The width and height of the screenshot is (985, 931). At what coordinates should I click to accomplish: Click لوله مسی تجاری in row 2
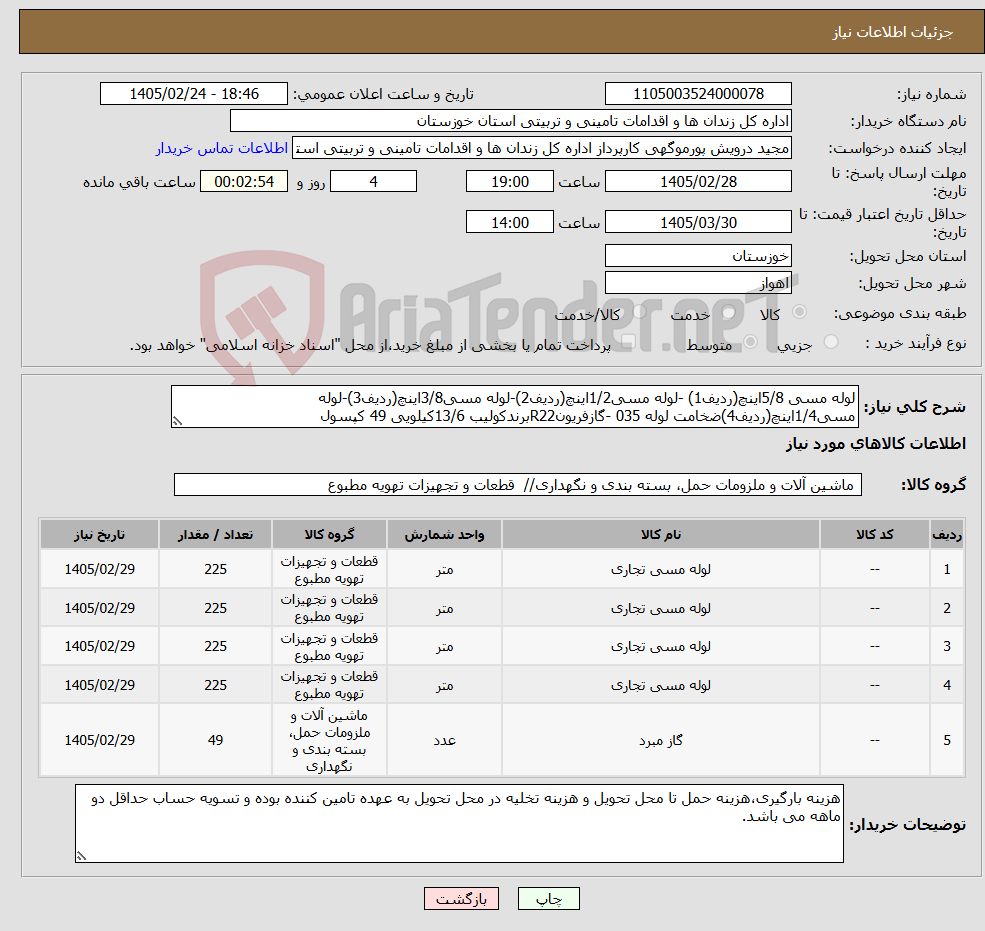pos(661,608)
